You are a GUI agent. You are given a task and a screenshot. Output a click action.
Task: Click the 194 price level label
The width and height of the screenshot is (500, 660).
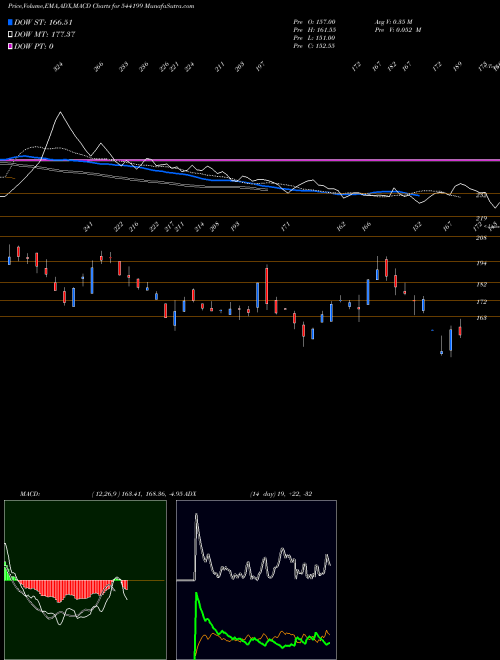point(481,263)
